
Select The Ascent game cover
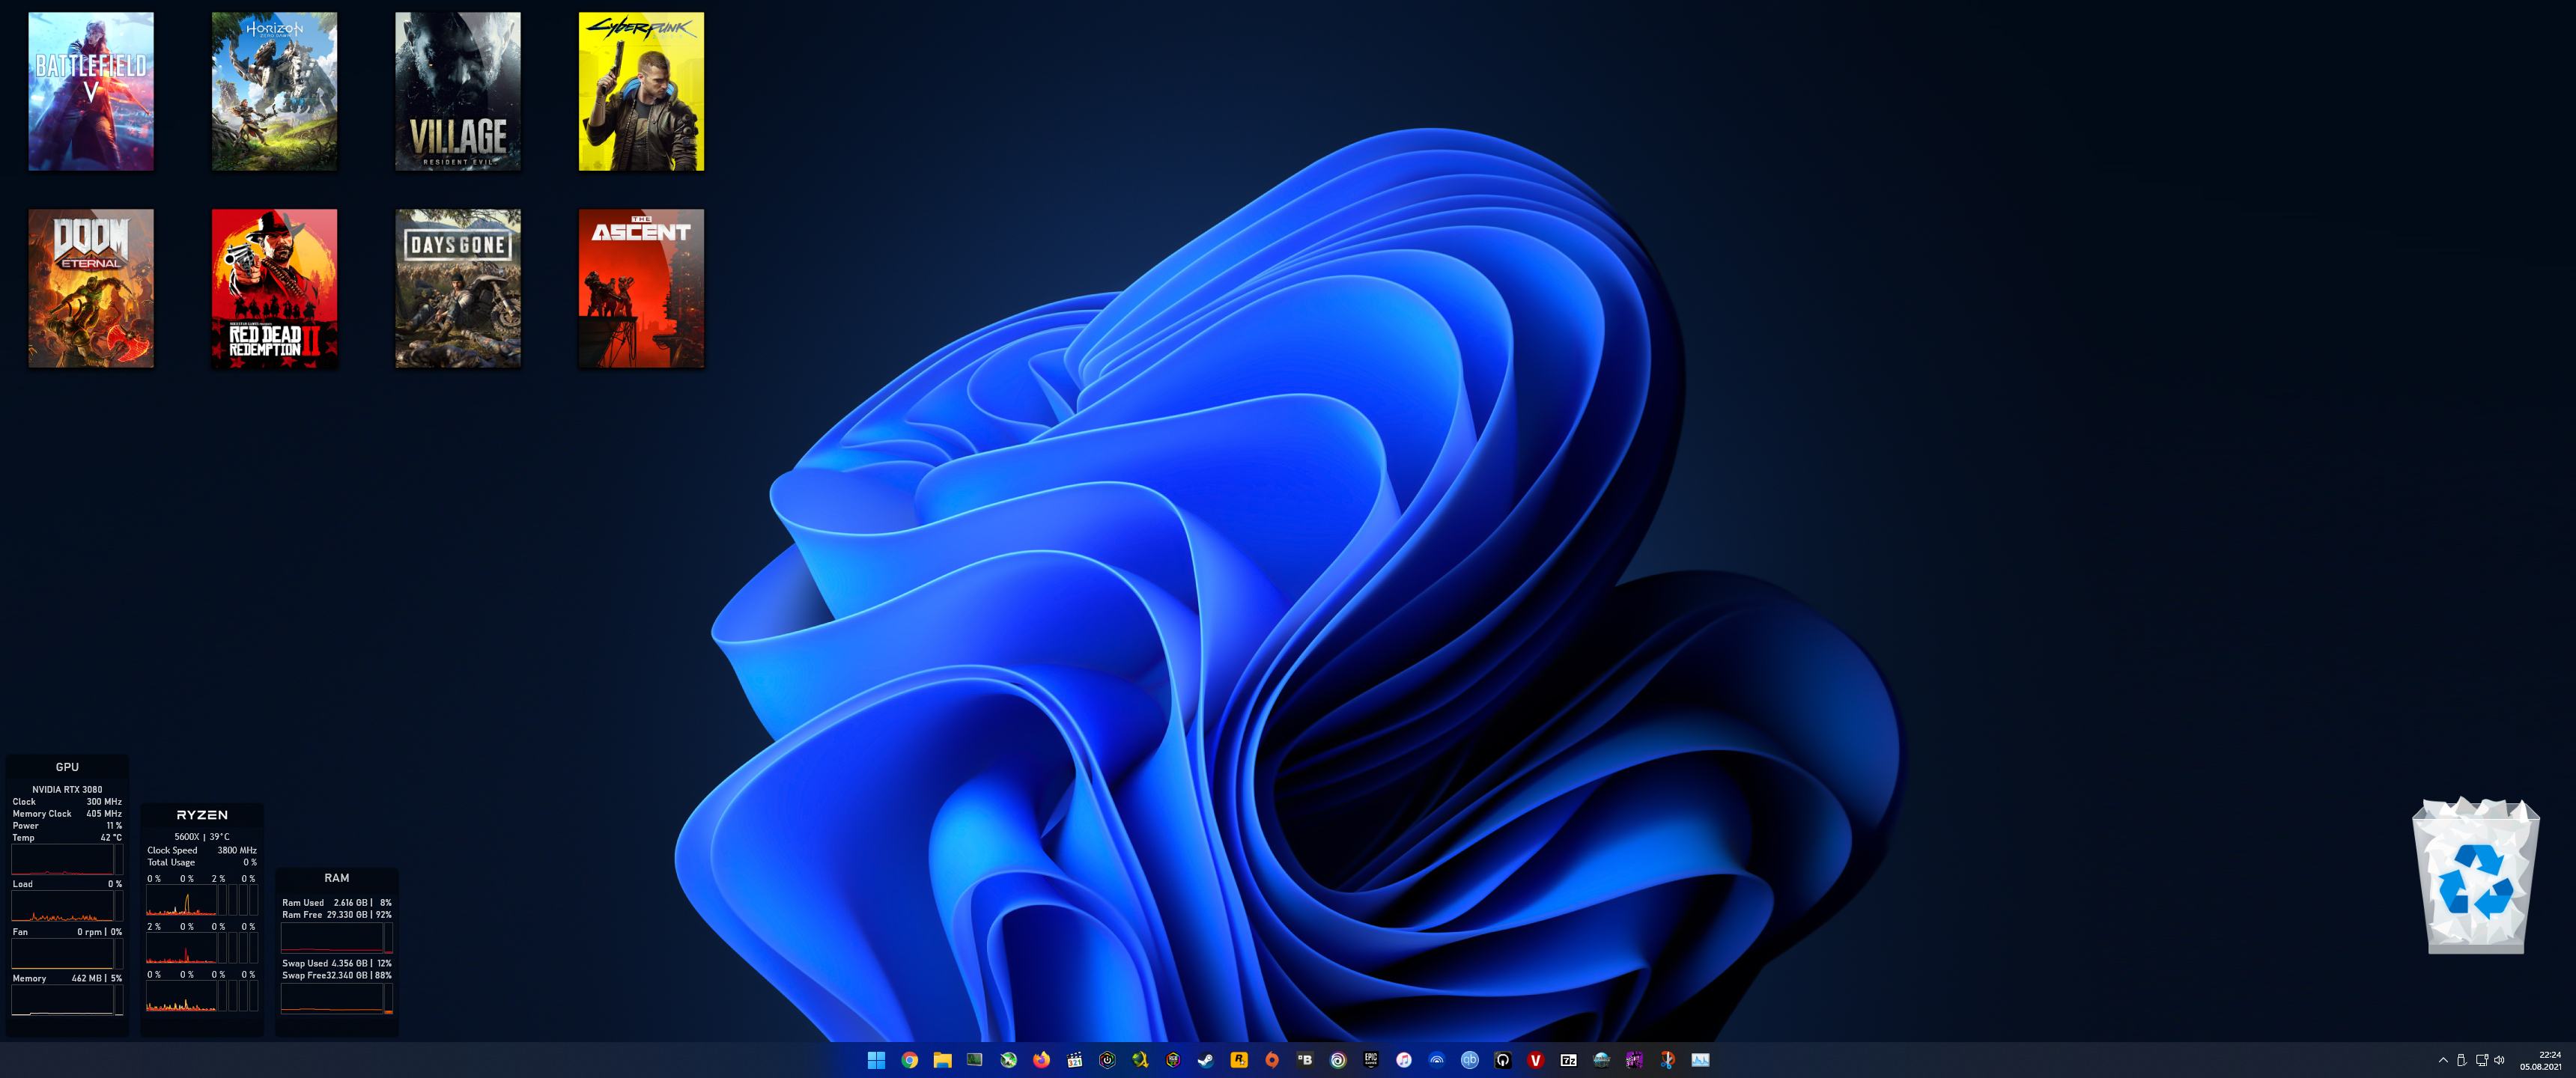641,288
